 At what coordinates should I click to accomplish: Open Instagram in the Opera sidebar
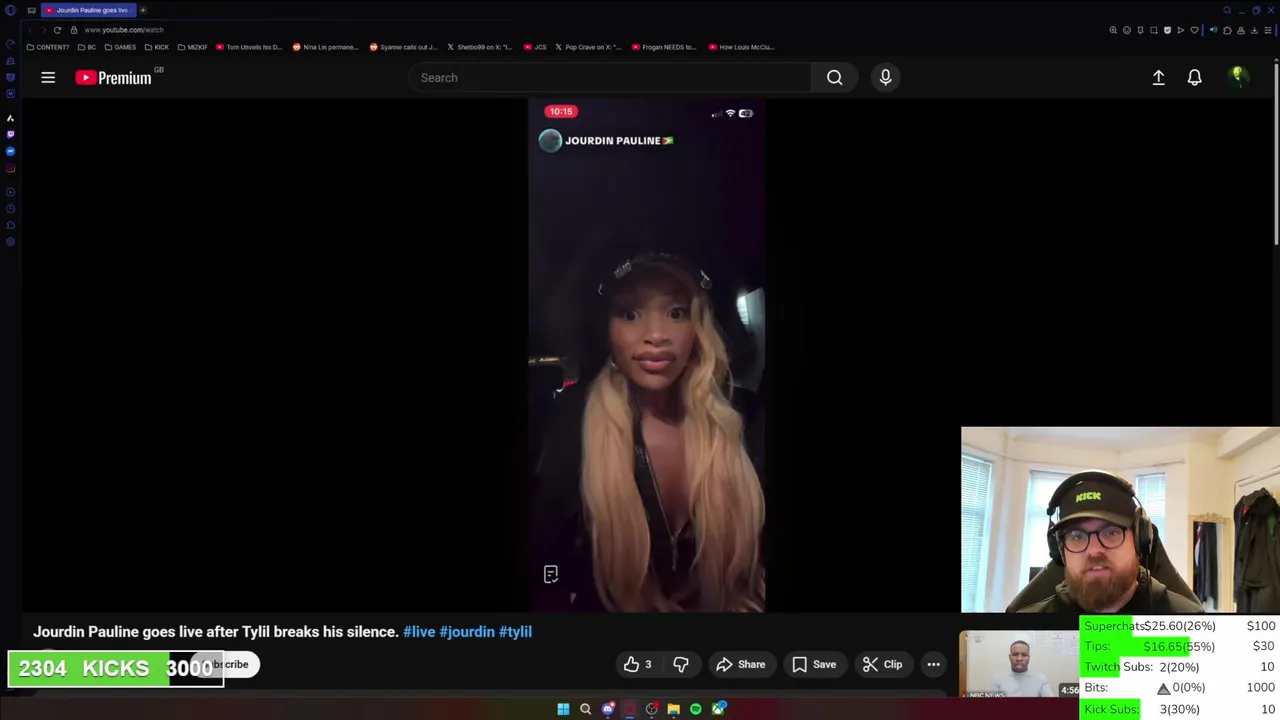tap(10, 168)
